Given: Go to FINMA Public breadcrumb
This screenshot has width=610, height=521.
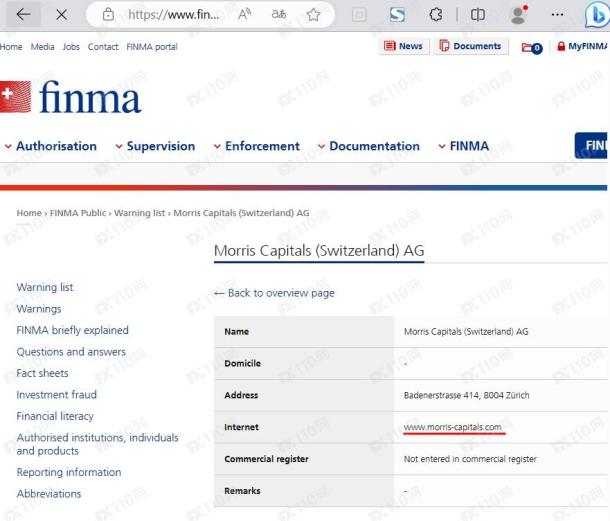Looking at the screenshot, I should click(x=78, y=213).
